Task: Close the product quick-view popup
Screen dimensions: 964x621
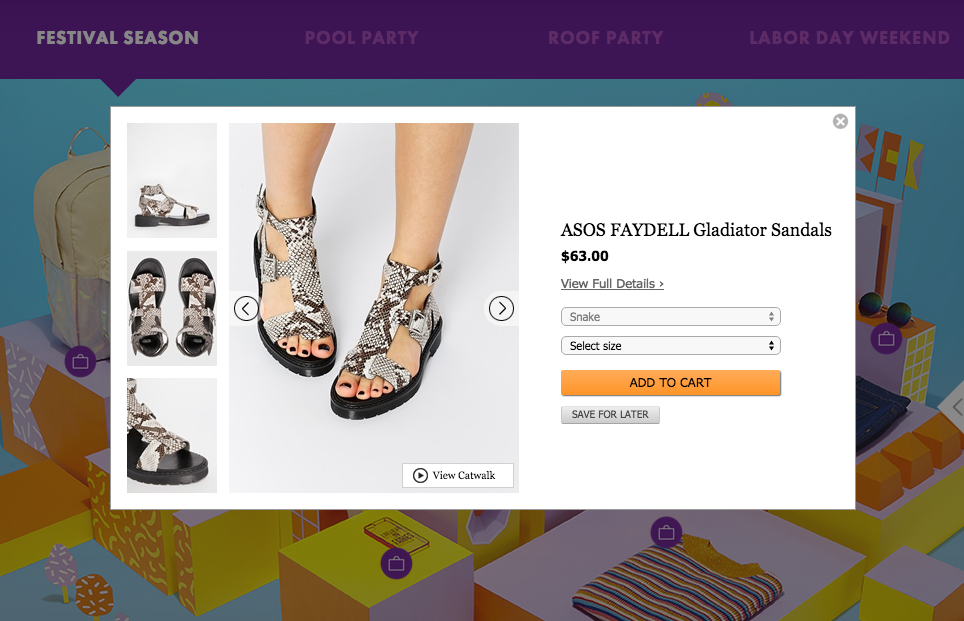Action: [840, 121]
